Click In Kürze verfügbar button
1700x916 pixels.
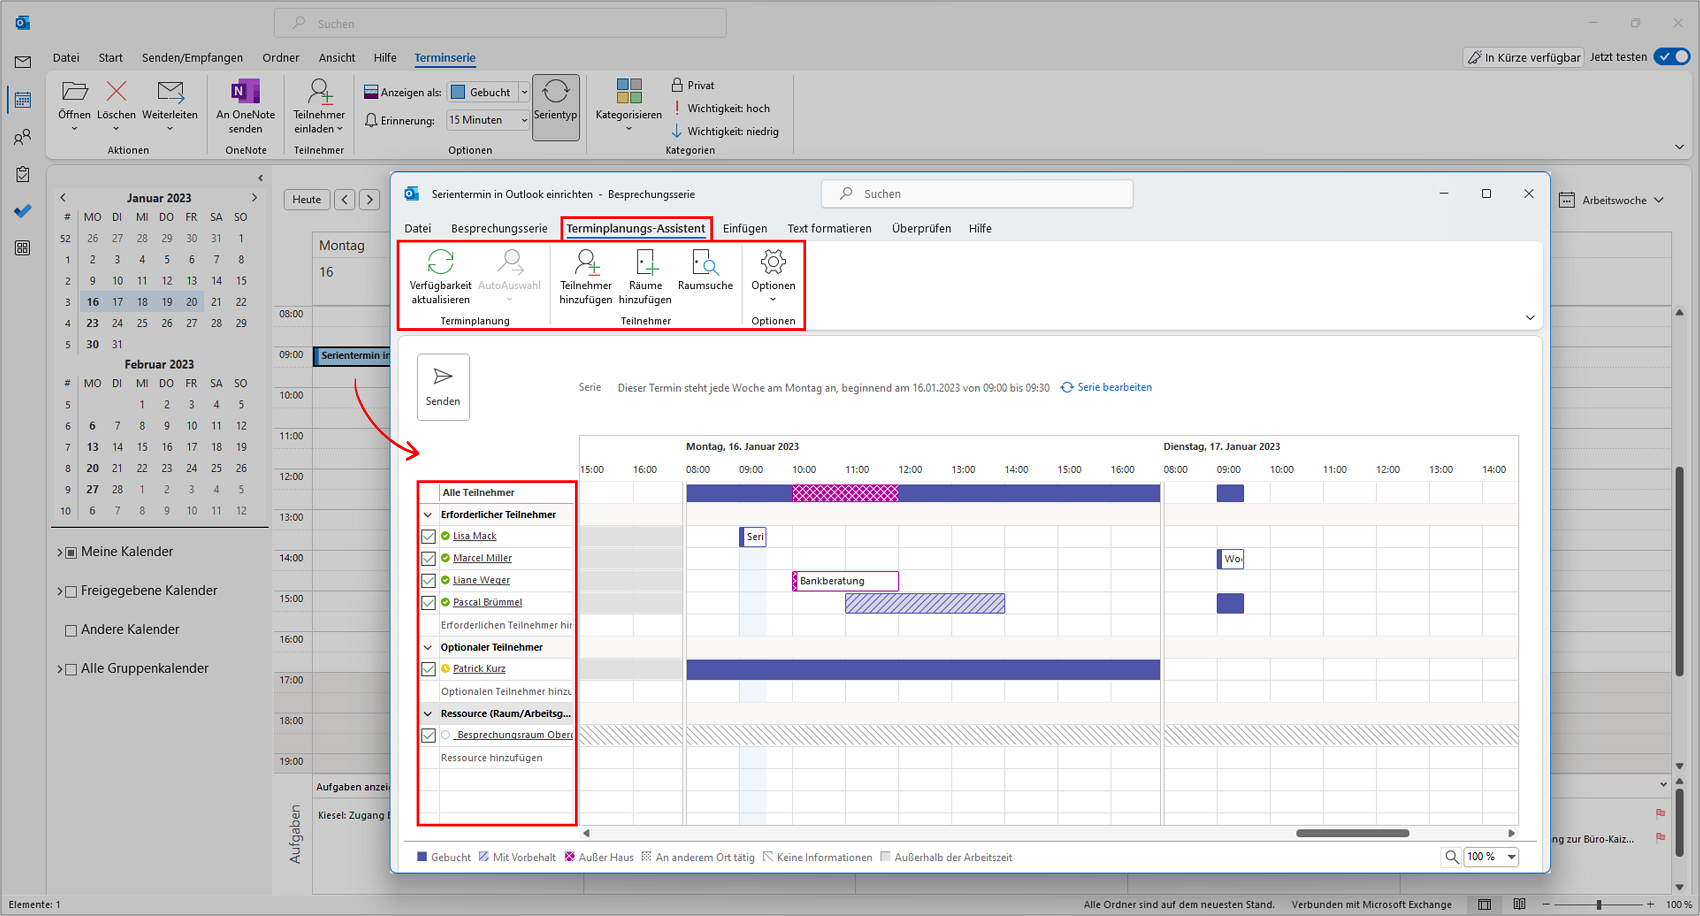tap(1524, 57)
